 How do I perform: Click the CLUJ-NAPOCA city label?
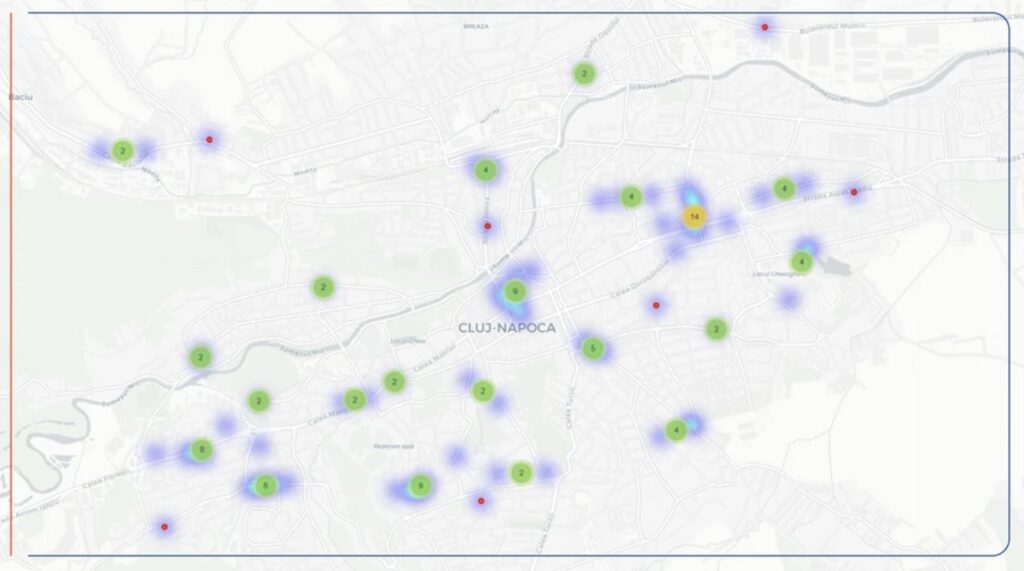[x=507, y=328]
